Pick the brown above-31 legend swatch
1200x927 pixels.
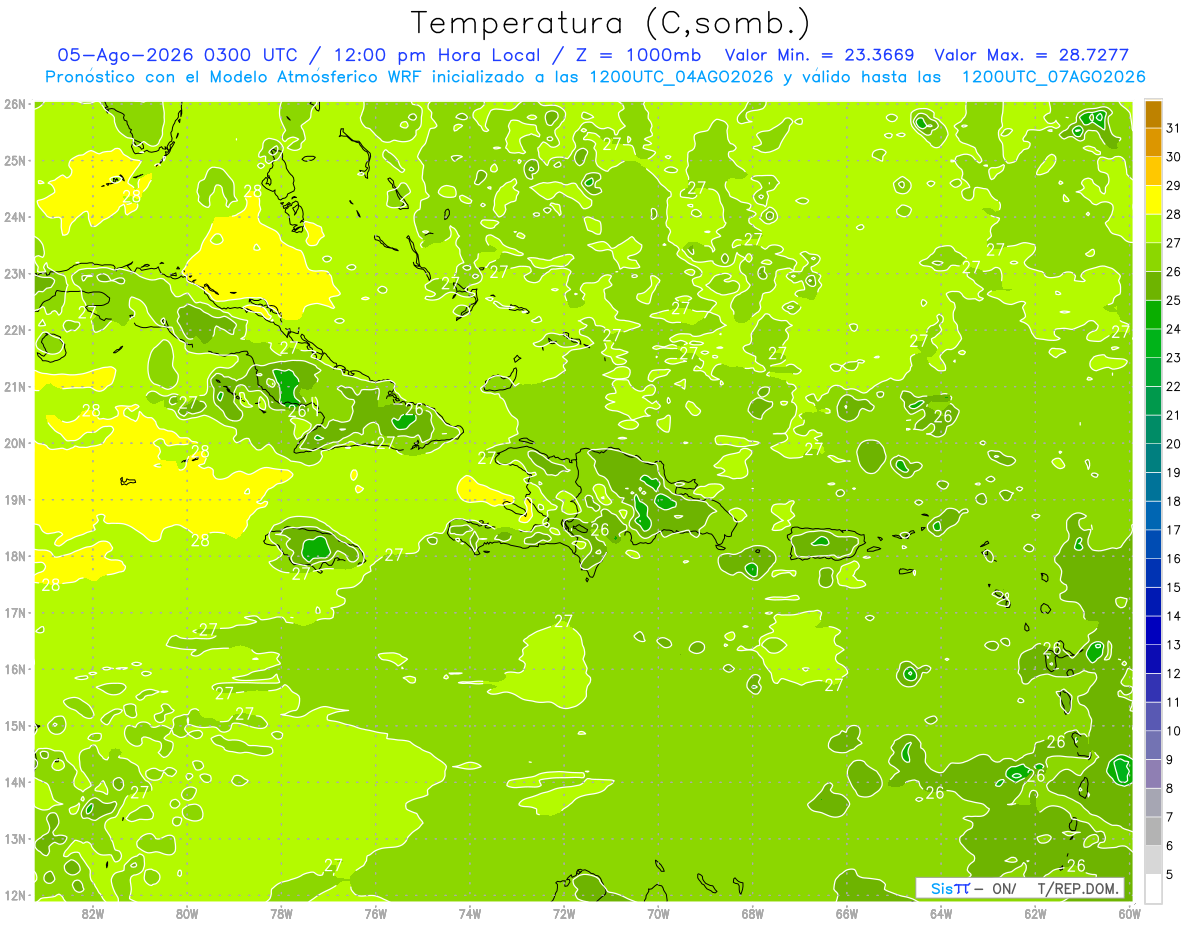[x=1153, y=114]
